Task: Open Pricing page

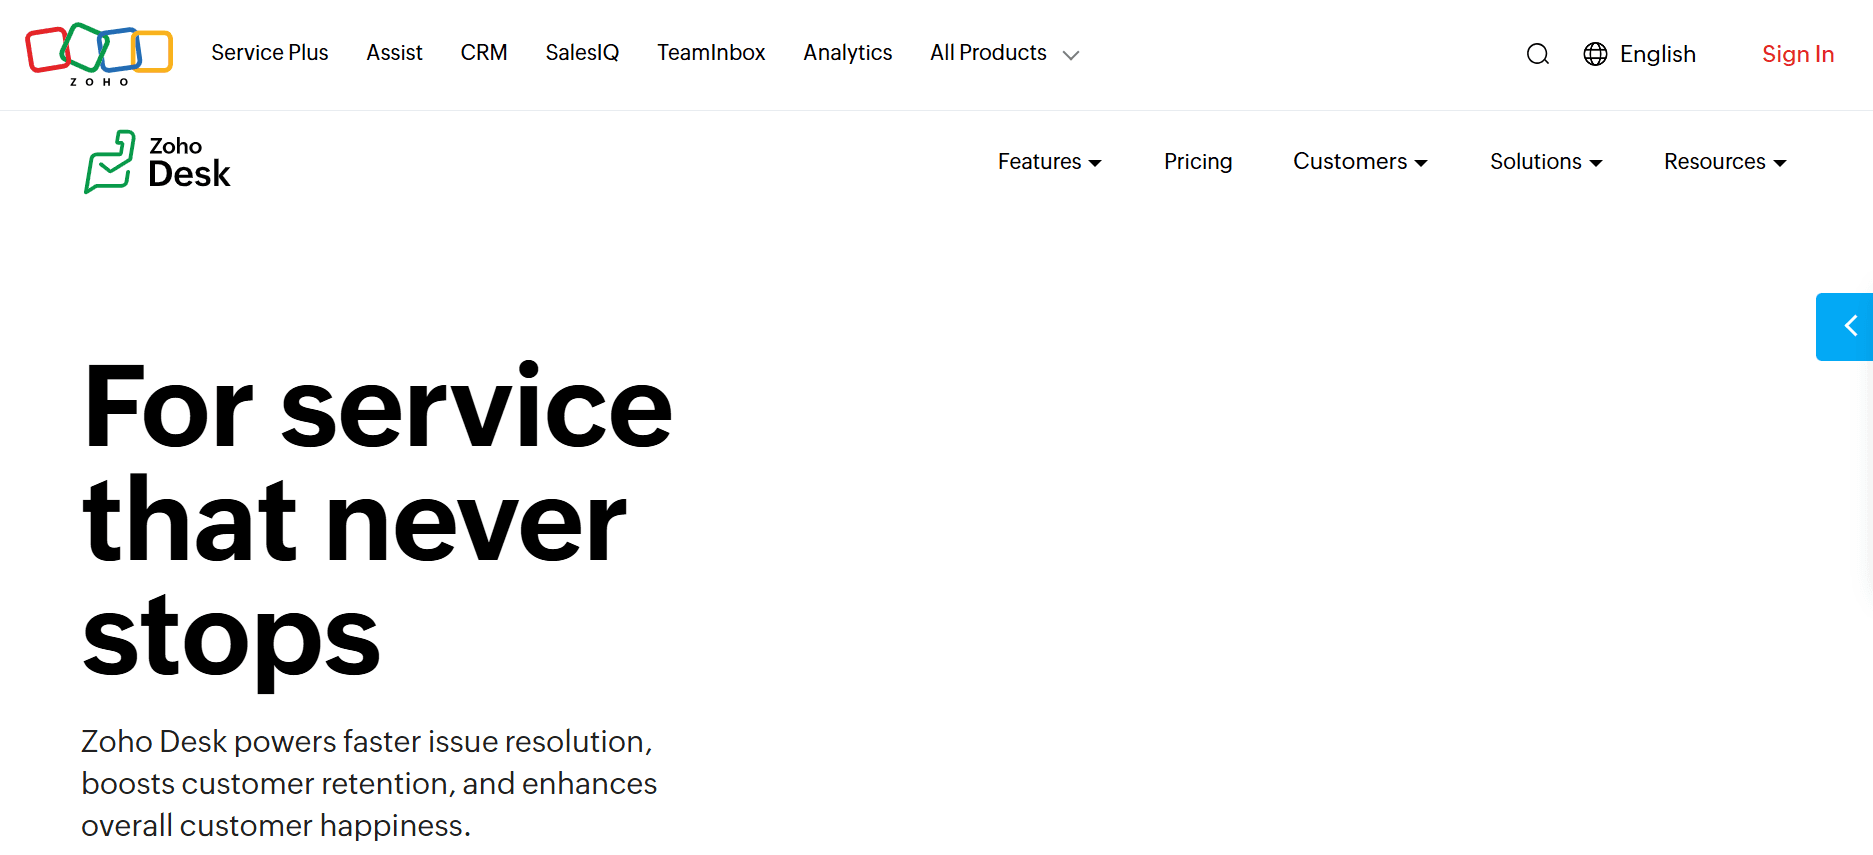Action: (x=1198, y=162)
